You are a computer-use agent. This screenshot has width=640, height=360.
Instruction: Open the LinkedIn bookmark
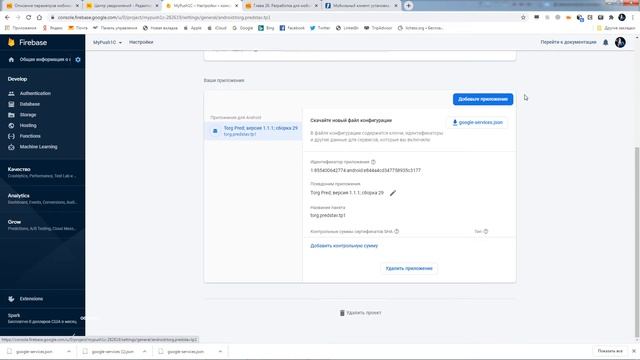(x=347, y=28)
